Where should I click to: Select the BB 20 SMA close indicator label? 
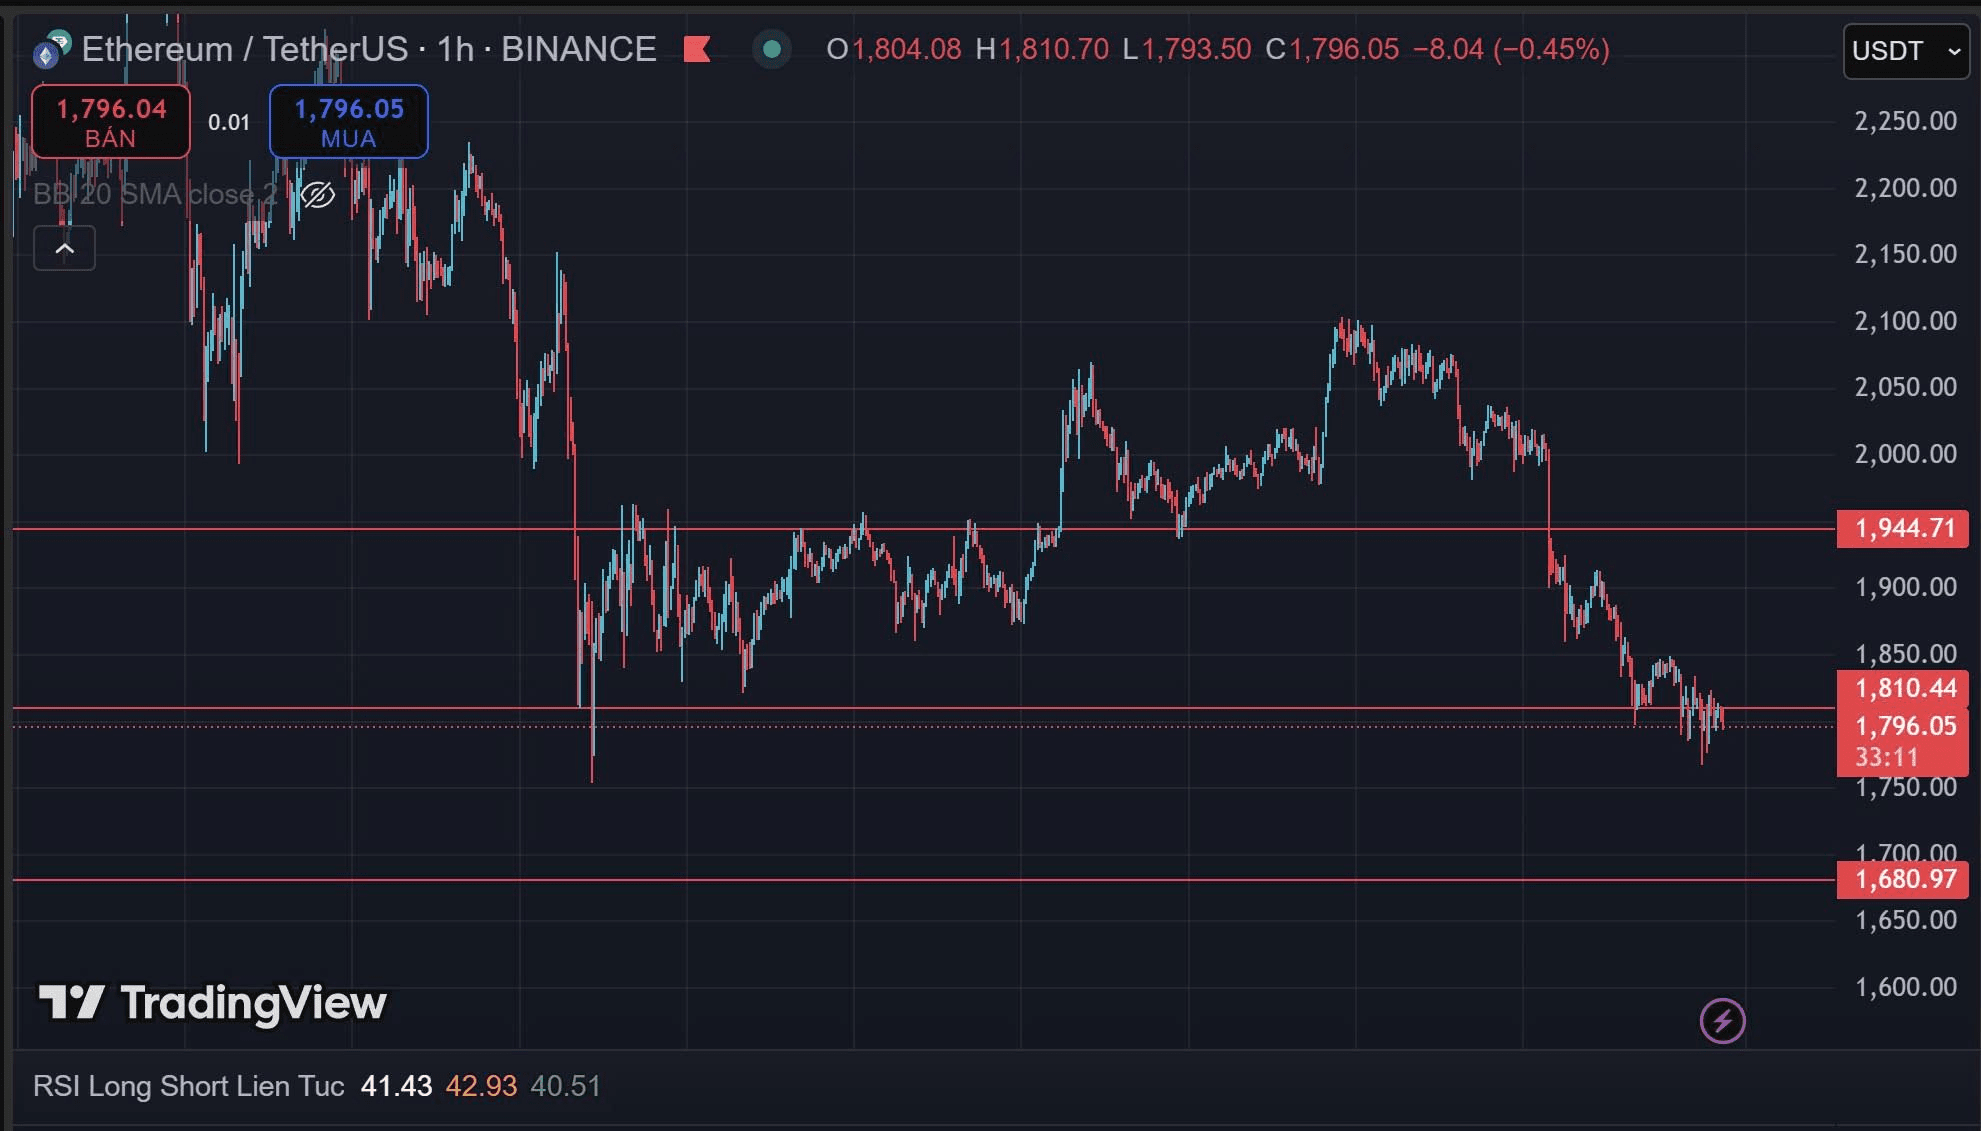155,194
